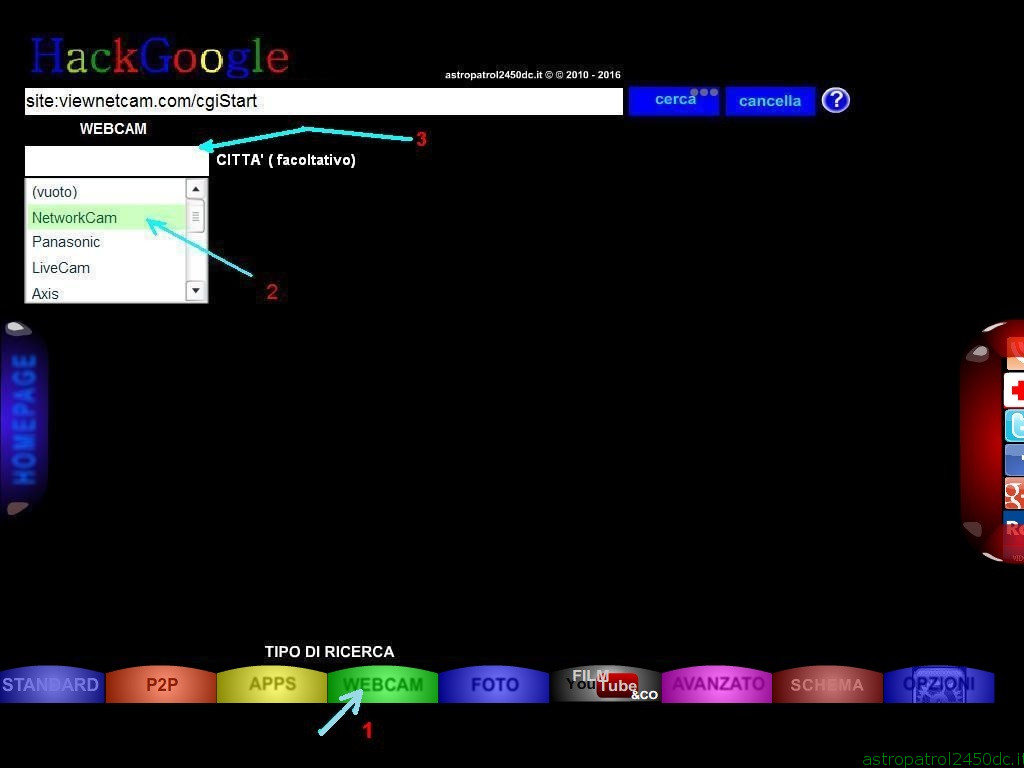Click the webcam list scroll-down arrow
This screenshot has height=768, width=1024.
click(x=196, y=291)
